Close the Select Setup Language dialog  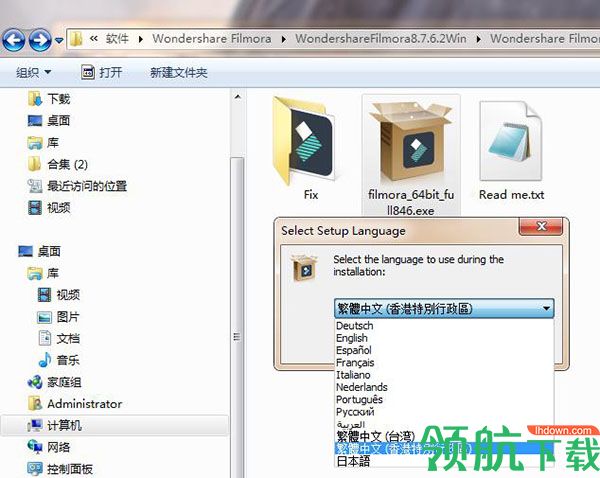coord(541,226)
